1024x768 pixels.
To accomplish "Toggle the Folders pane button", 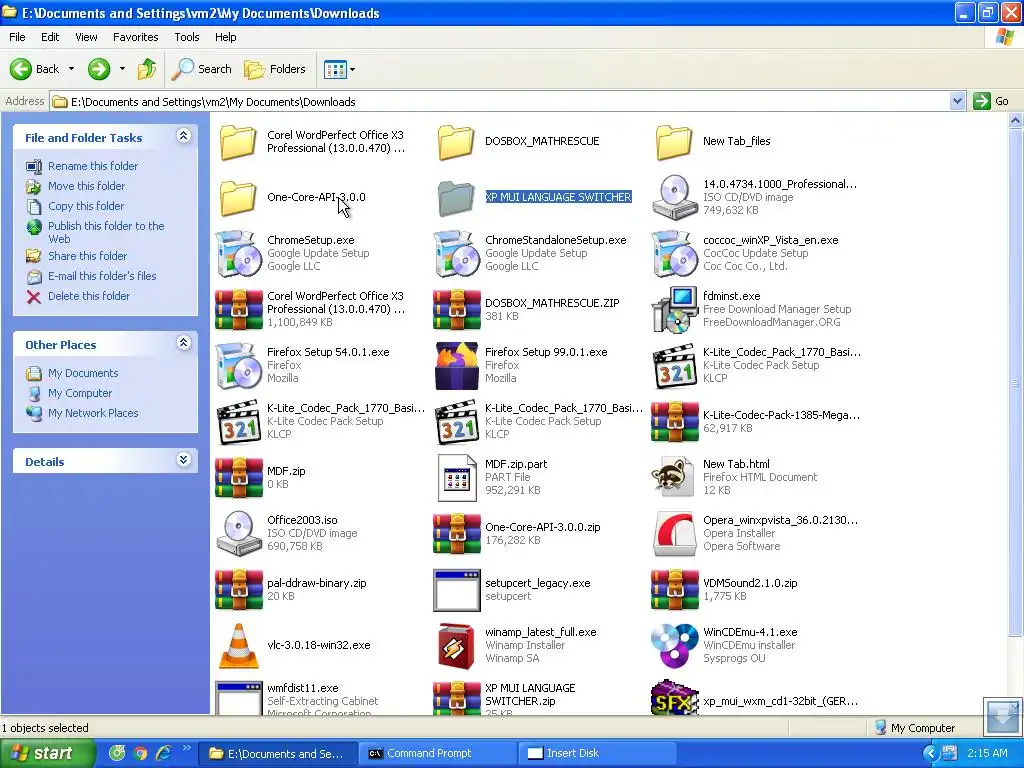I will tap(274, 69).
